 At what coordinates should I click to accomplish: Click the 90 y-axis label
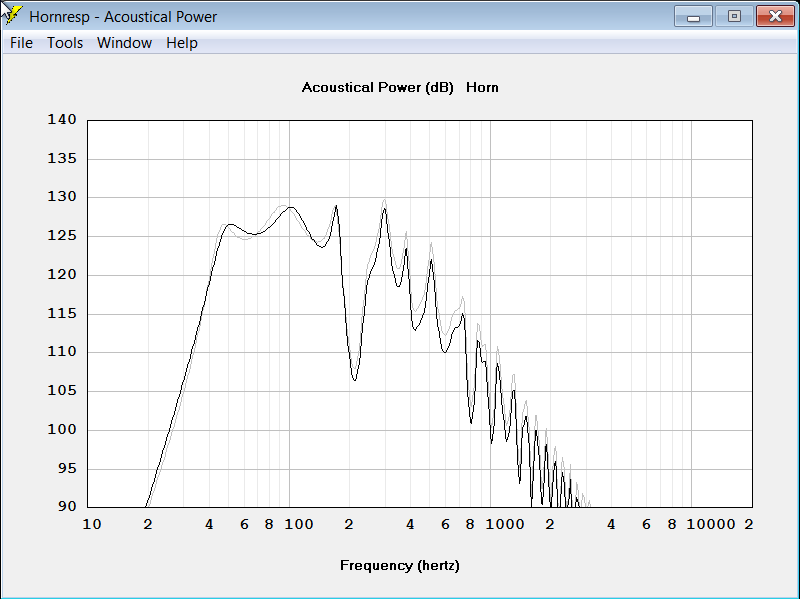[67, 507]
